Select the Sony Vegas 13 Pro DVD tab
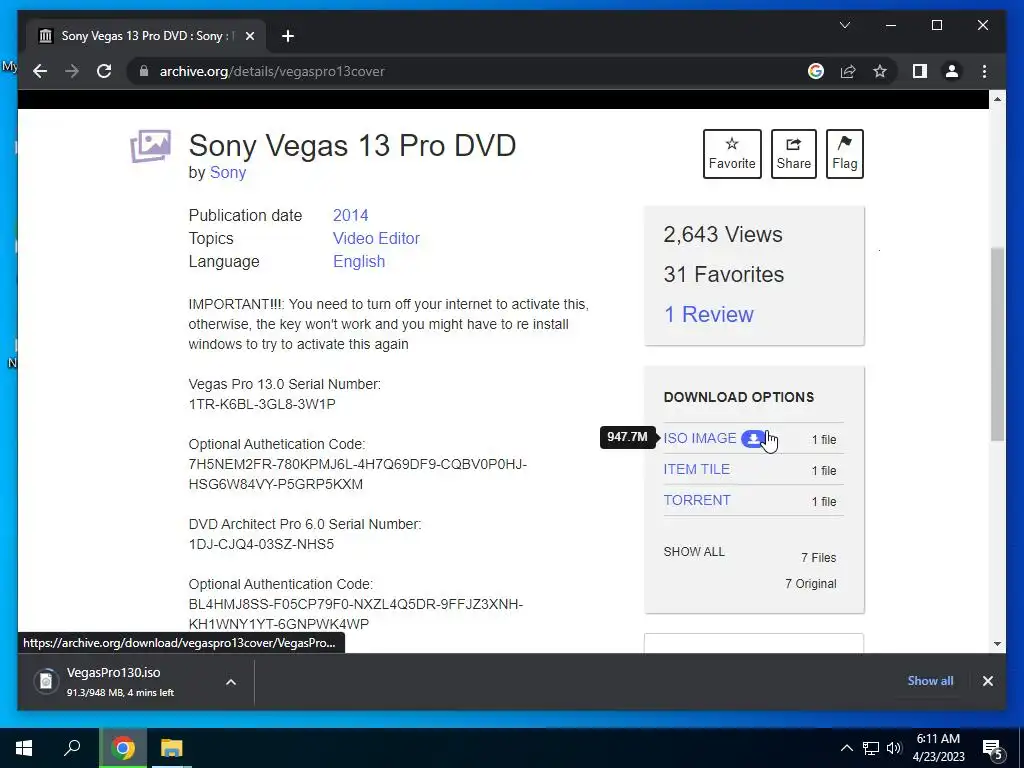This screenshot has height=768, width=1024. coord(146,36)
